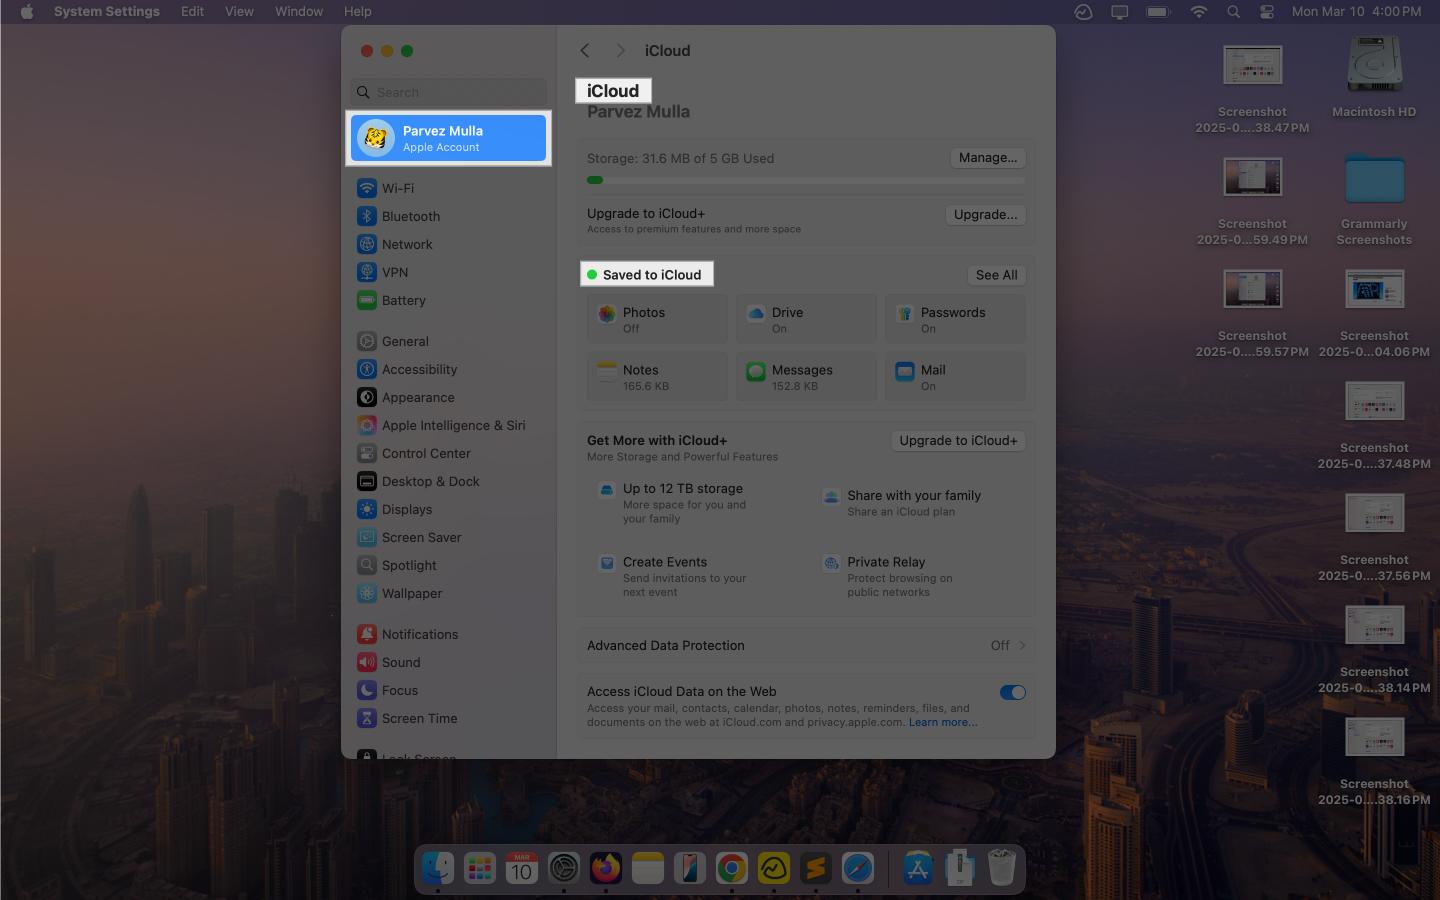The width and height of the screenshot is (1440, 900).
Task: Open the Notes iCloud tile
Action: pos(657,377)
